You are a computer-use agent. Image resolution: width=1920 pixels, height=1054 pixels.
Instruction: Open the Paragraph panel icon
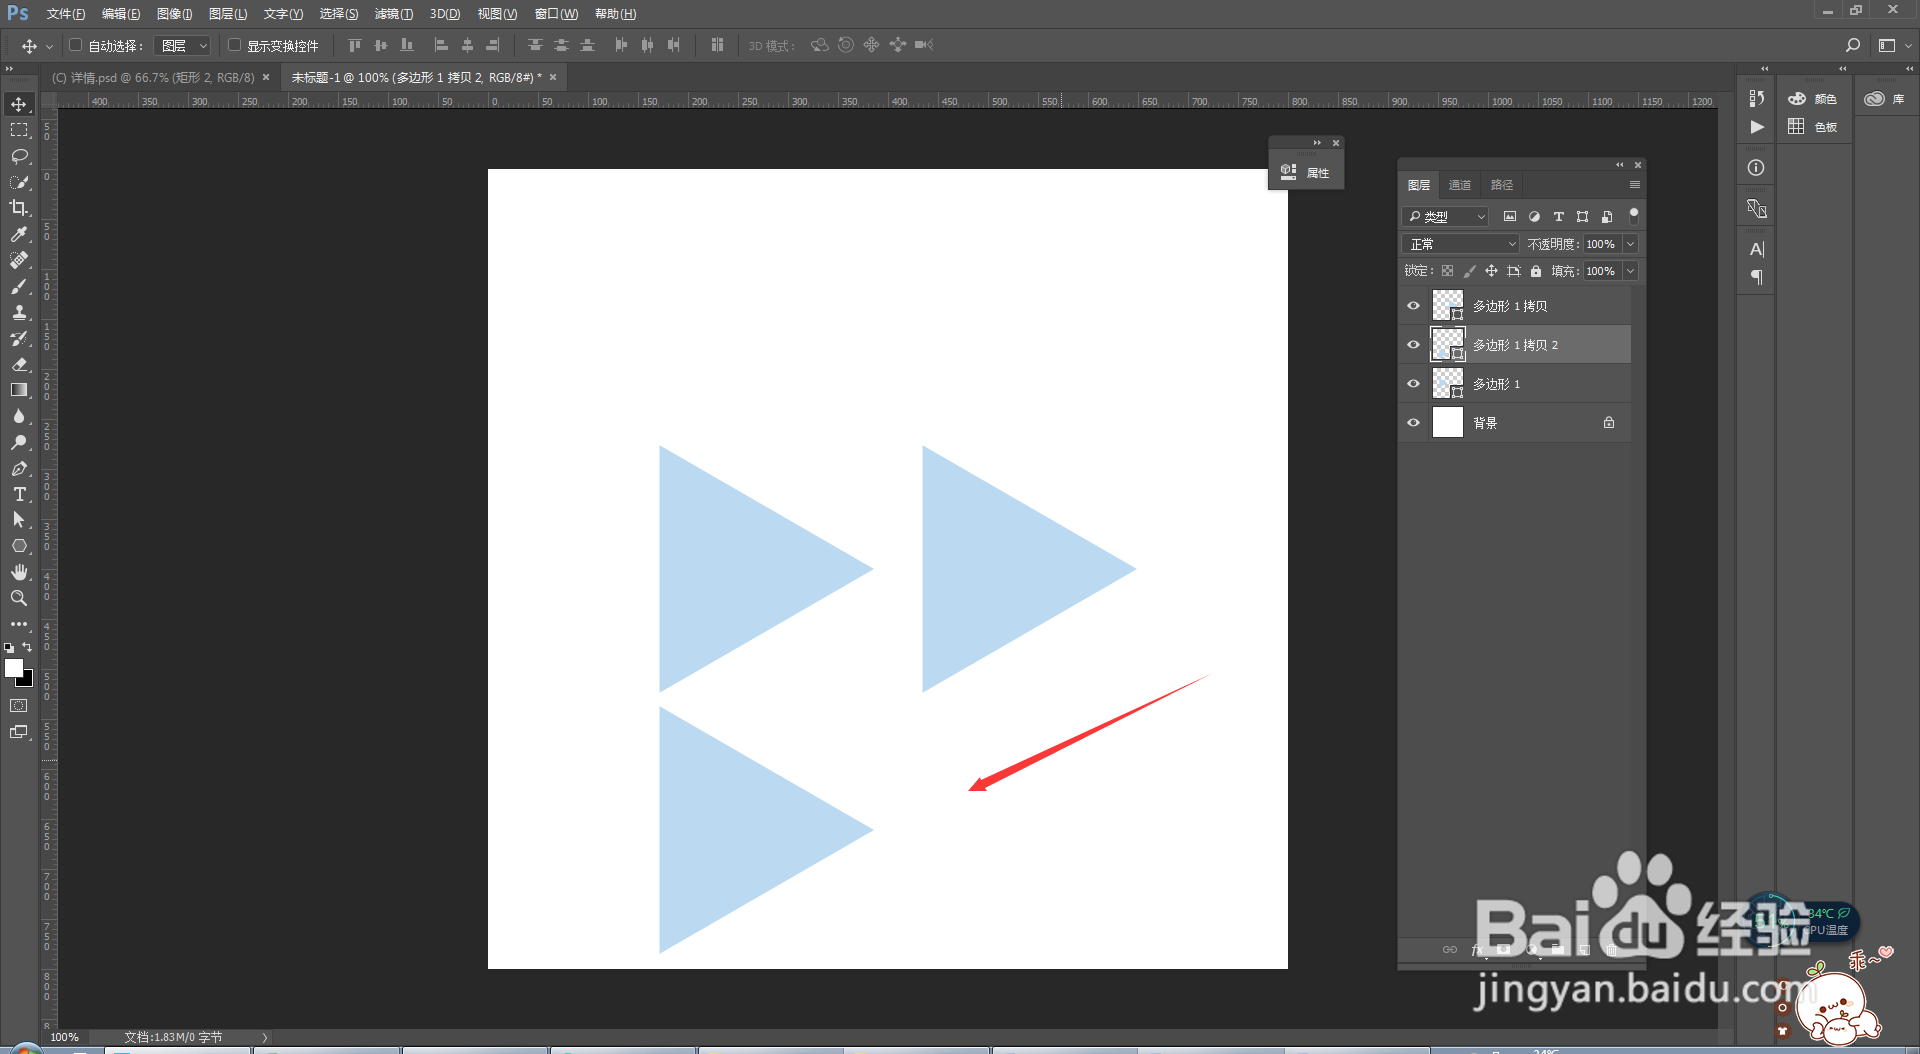click(1756, 277)
